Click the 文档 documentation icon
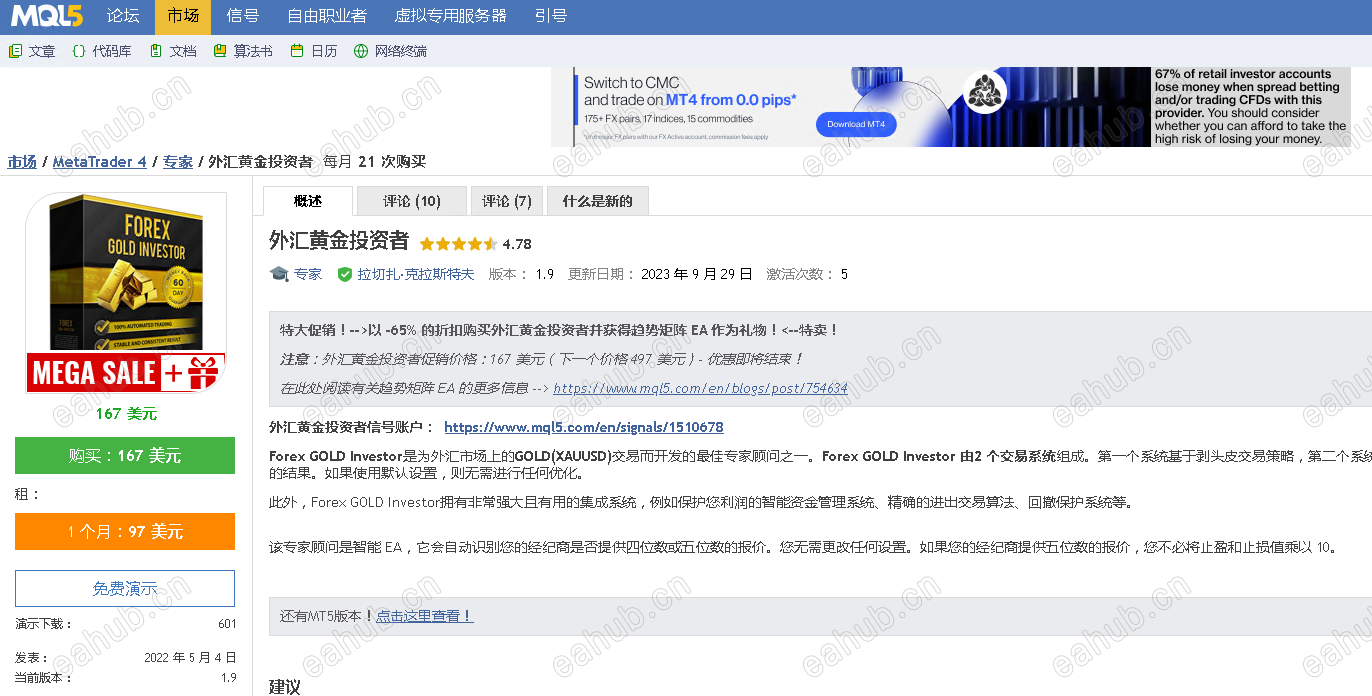 [156, 51]
